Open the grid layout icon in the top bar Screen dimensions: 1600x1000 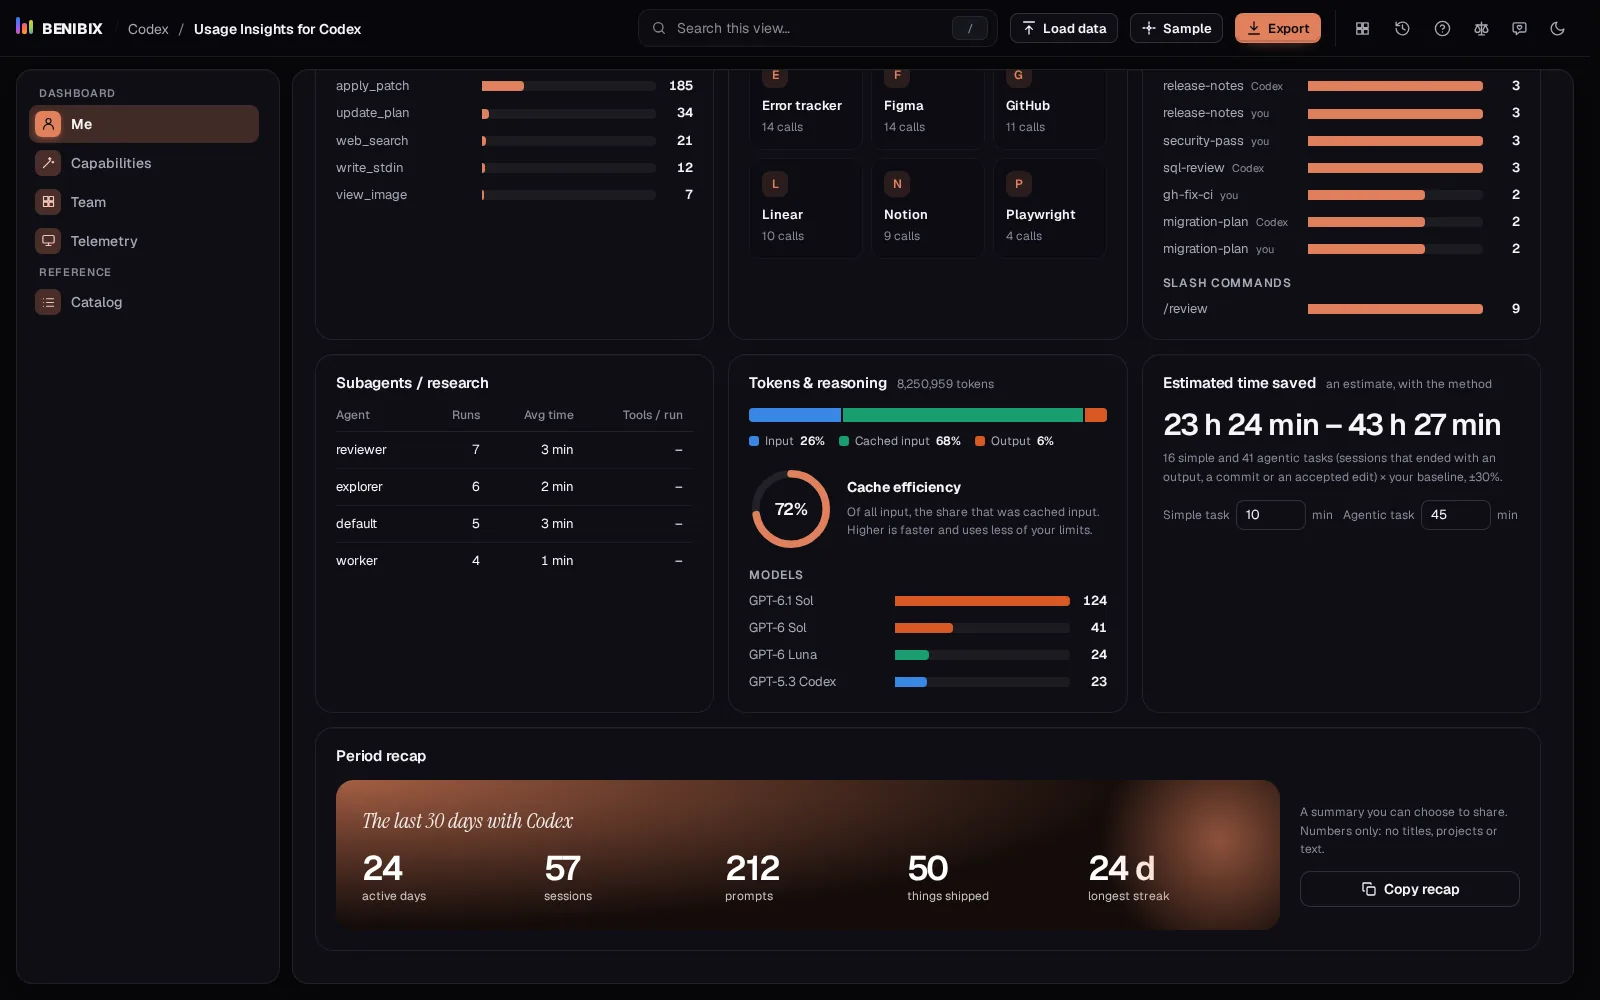point(1362,28)
